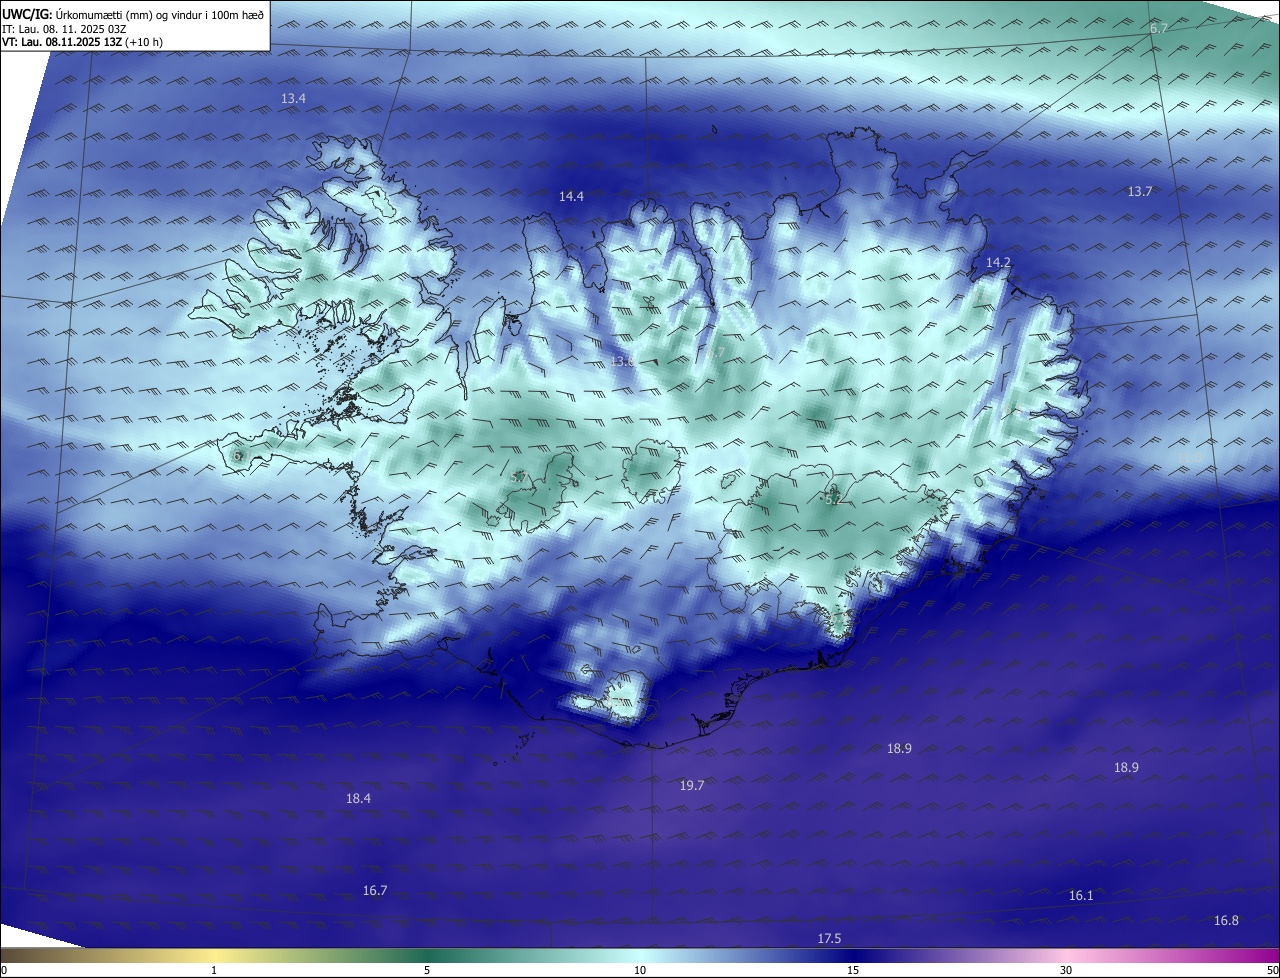1280x978 pixels.
Task: Select the valid time "VT: Lau. 08.11.2025 13Z"
Action: [x=62, y=42]
